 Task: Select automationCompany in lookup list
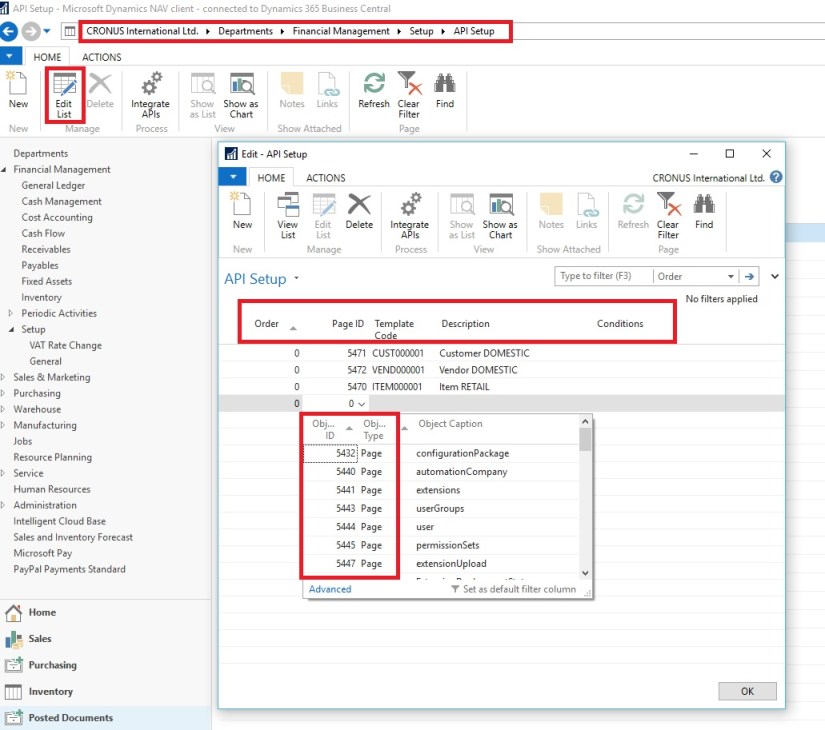point(441,472)
